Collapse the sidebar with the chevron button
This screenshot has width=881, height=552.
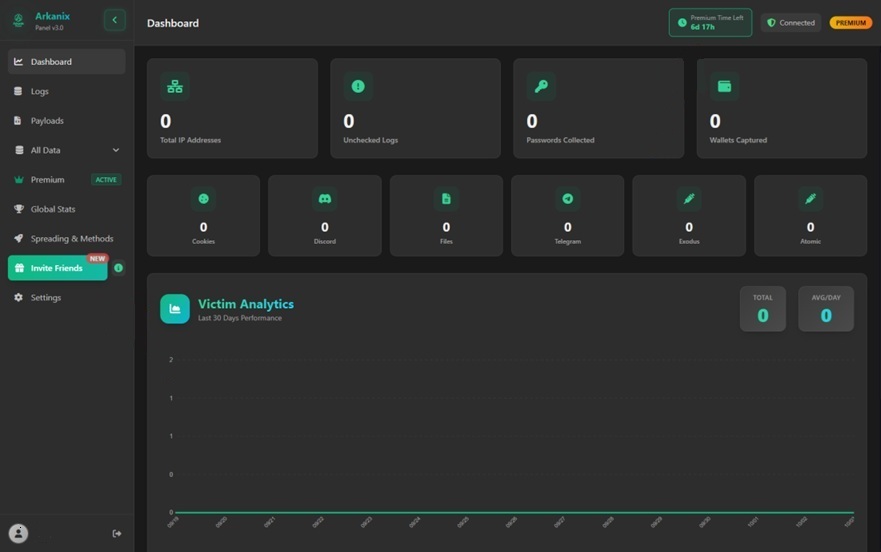[114, 20]
